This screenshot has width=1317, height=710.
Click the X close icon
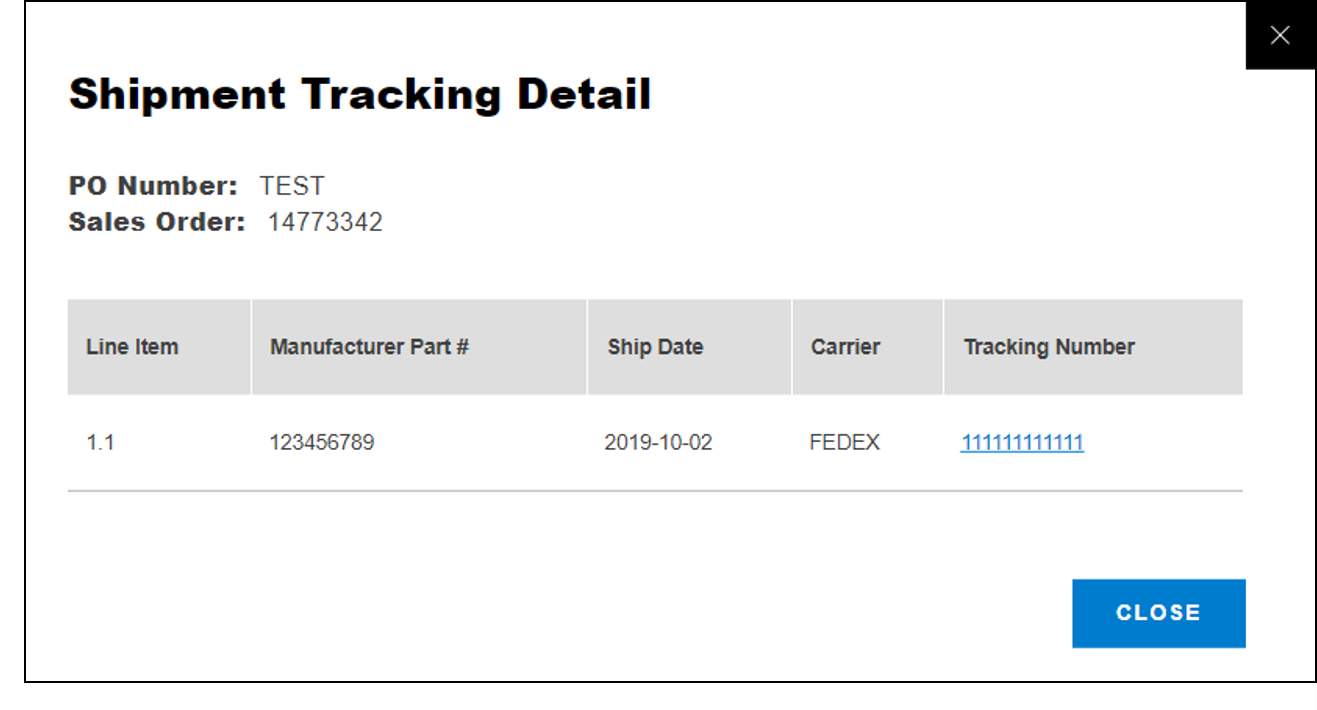coord(1280,35)
